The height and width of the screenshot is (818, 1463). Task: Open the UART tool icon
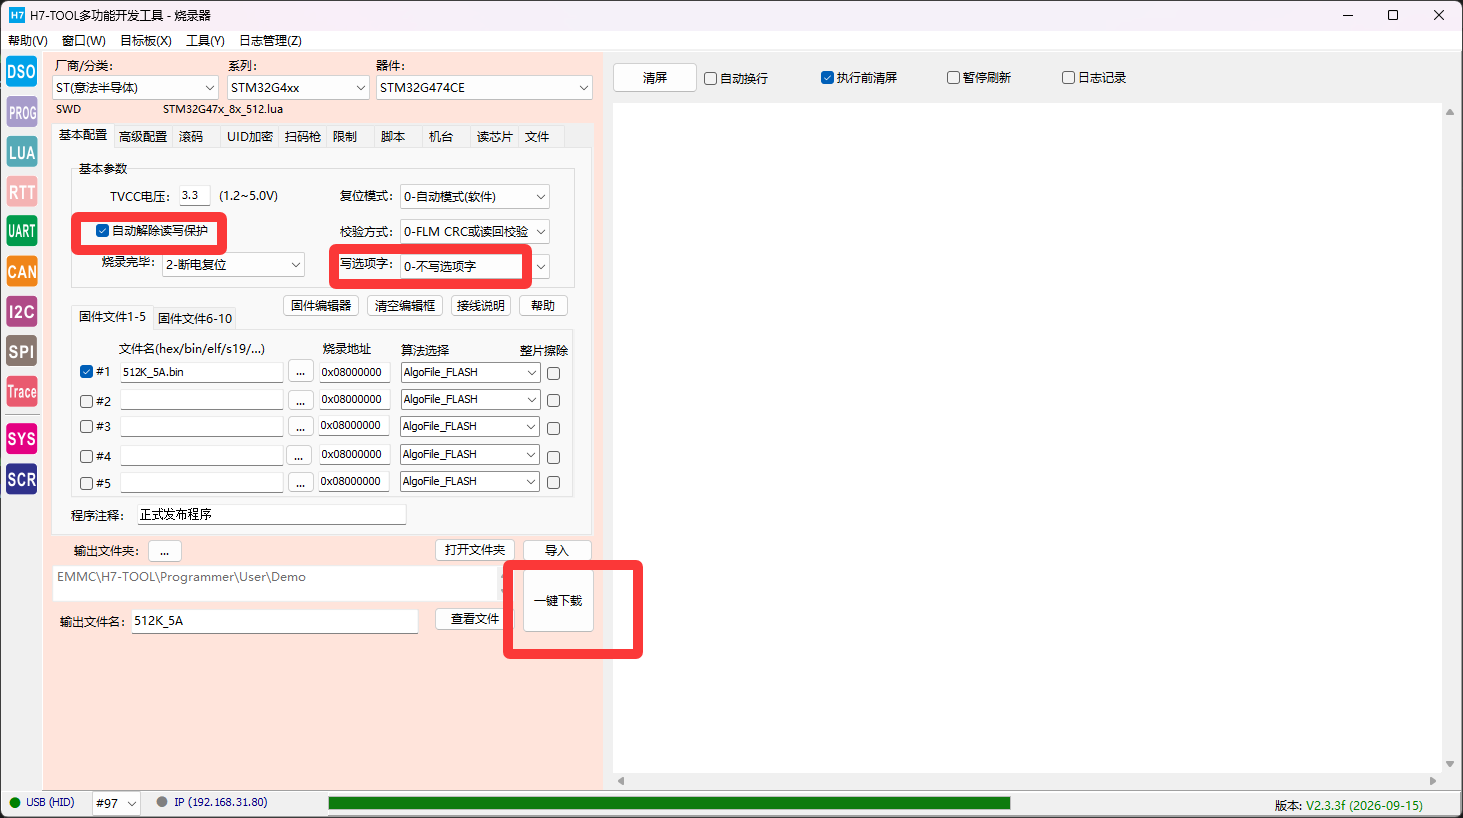coord(22,231)
